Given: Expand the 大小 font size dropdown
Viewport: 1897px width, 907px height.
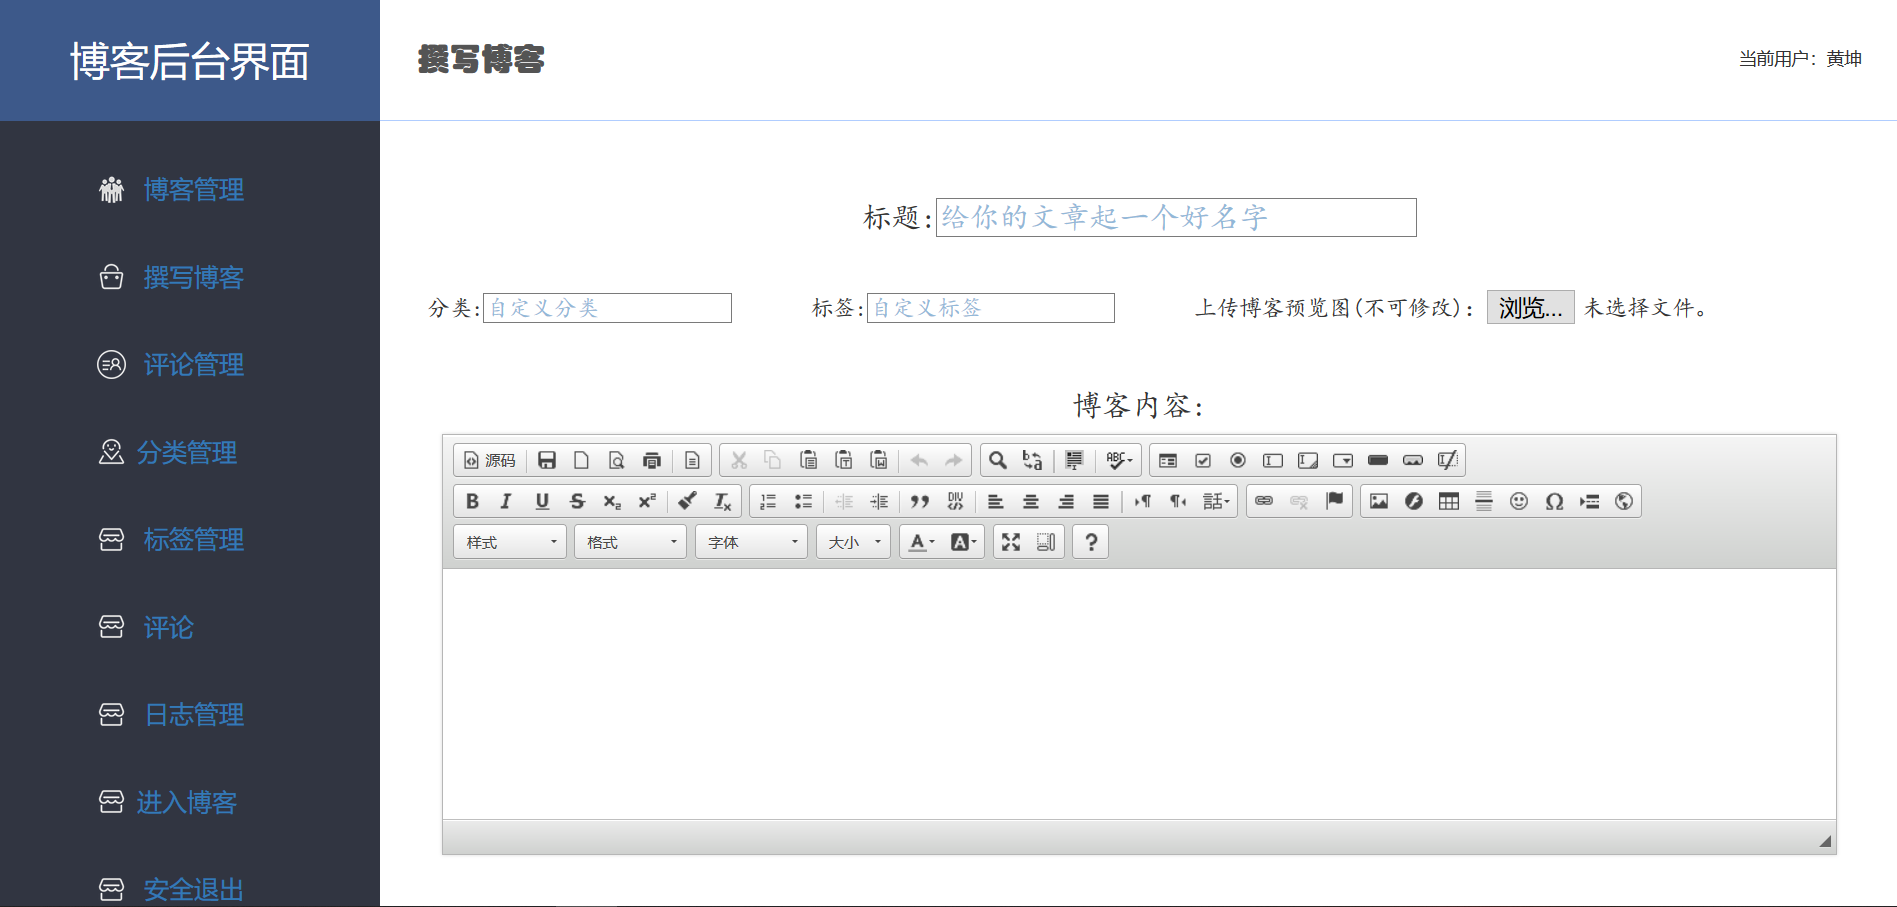Looking at the screenshot, I should tap(852, 541).
